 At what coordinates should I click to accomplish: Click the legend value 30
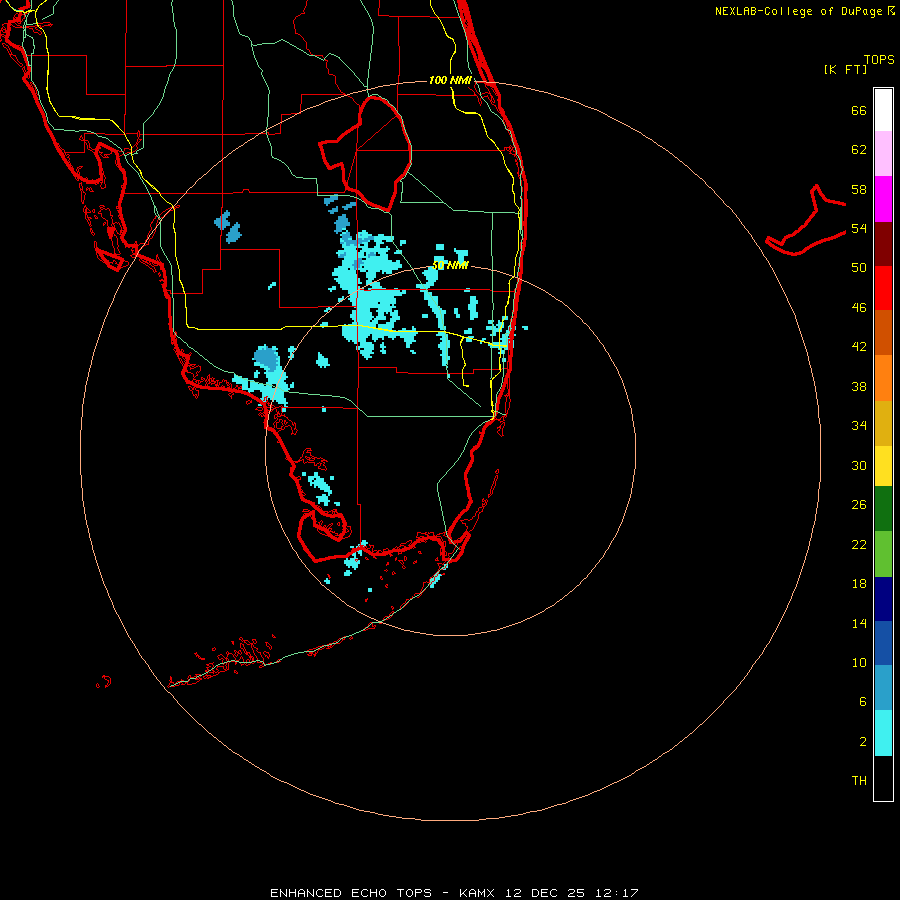(x=859, y=465)
